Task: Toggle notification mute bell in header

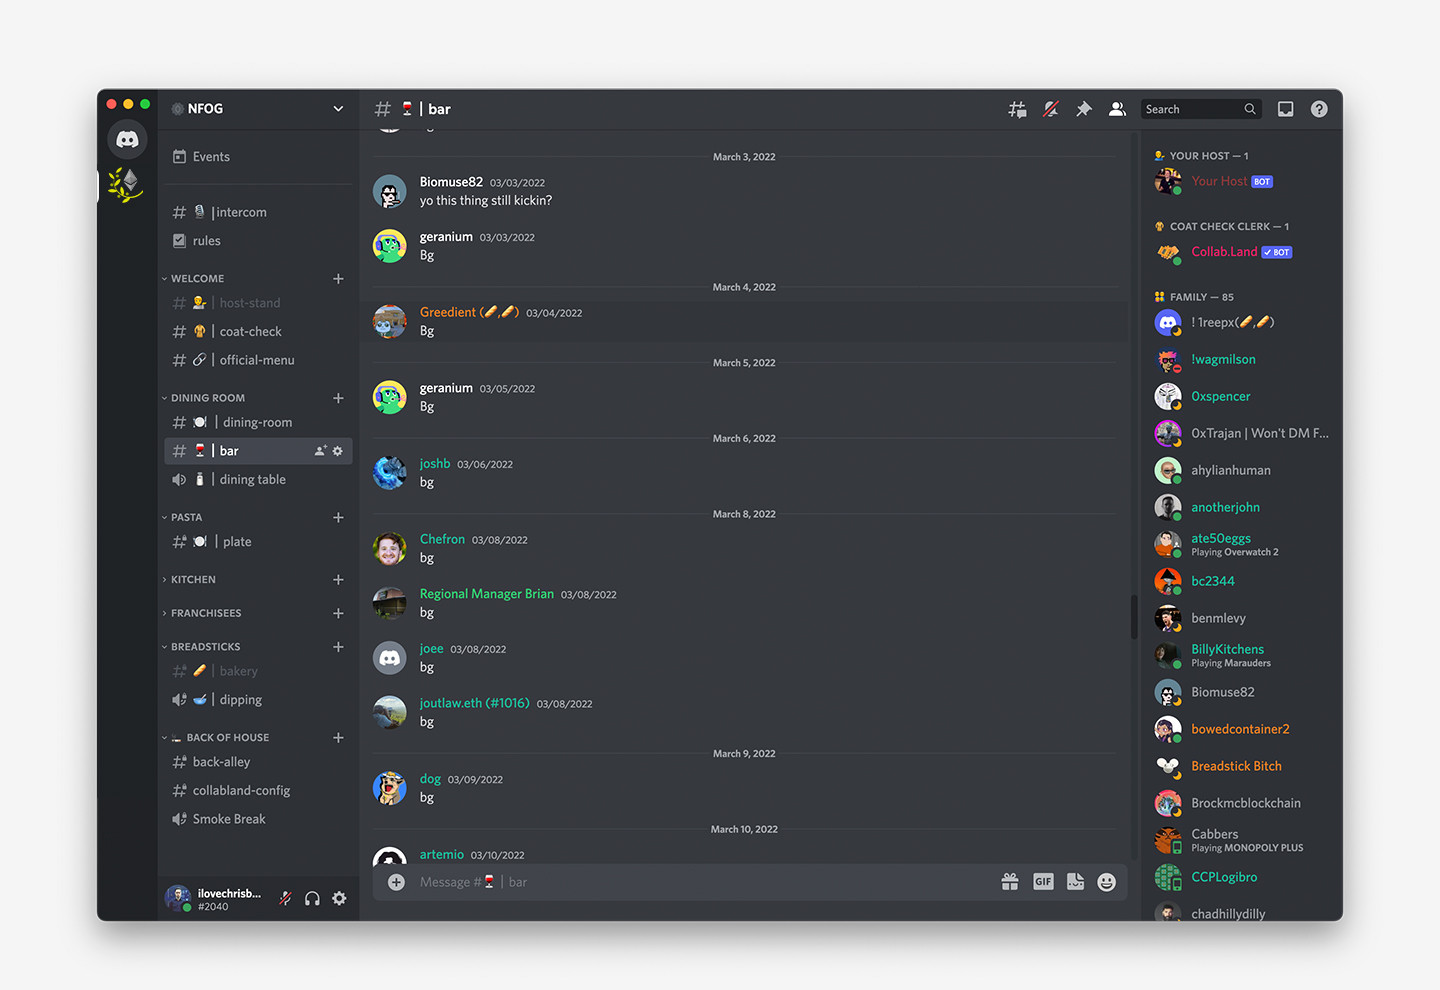Action: 1051,109
